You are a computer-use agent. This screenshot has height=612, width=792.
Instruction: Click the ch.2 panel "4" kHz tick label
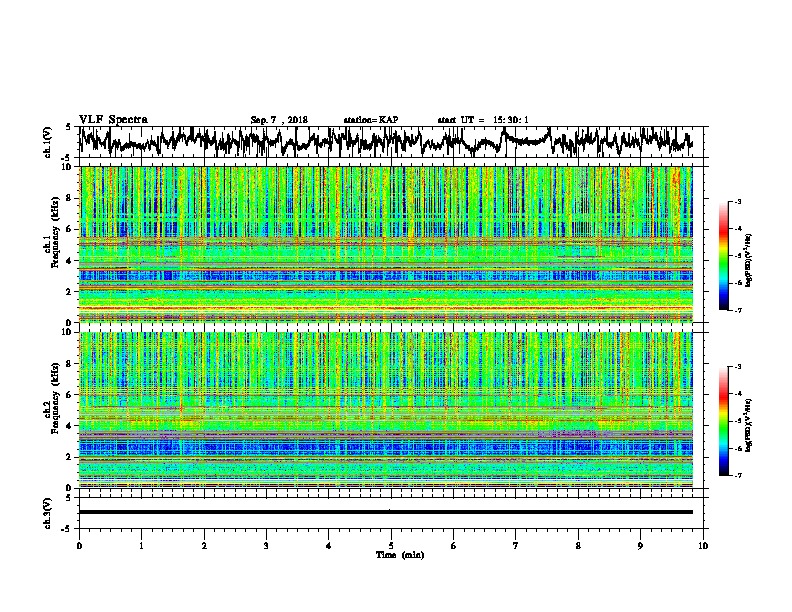coord(70,426)
